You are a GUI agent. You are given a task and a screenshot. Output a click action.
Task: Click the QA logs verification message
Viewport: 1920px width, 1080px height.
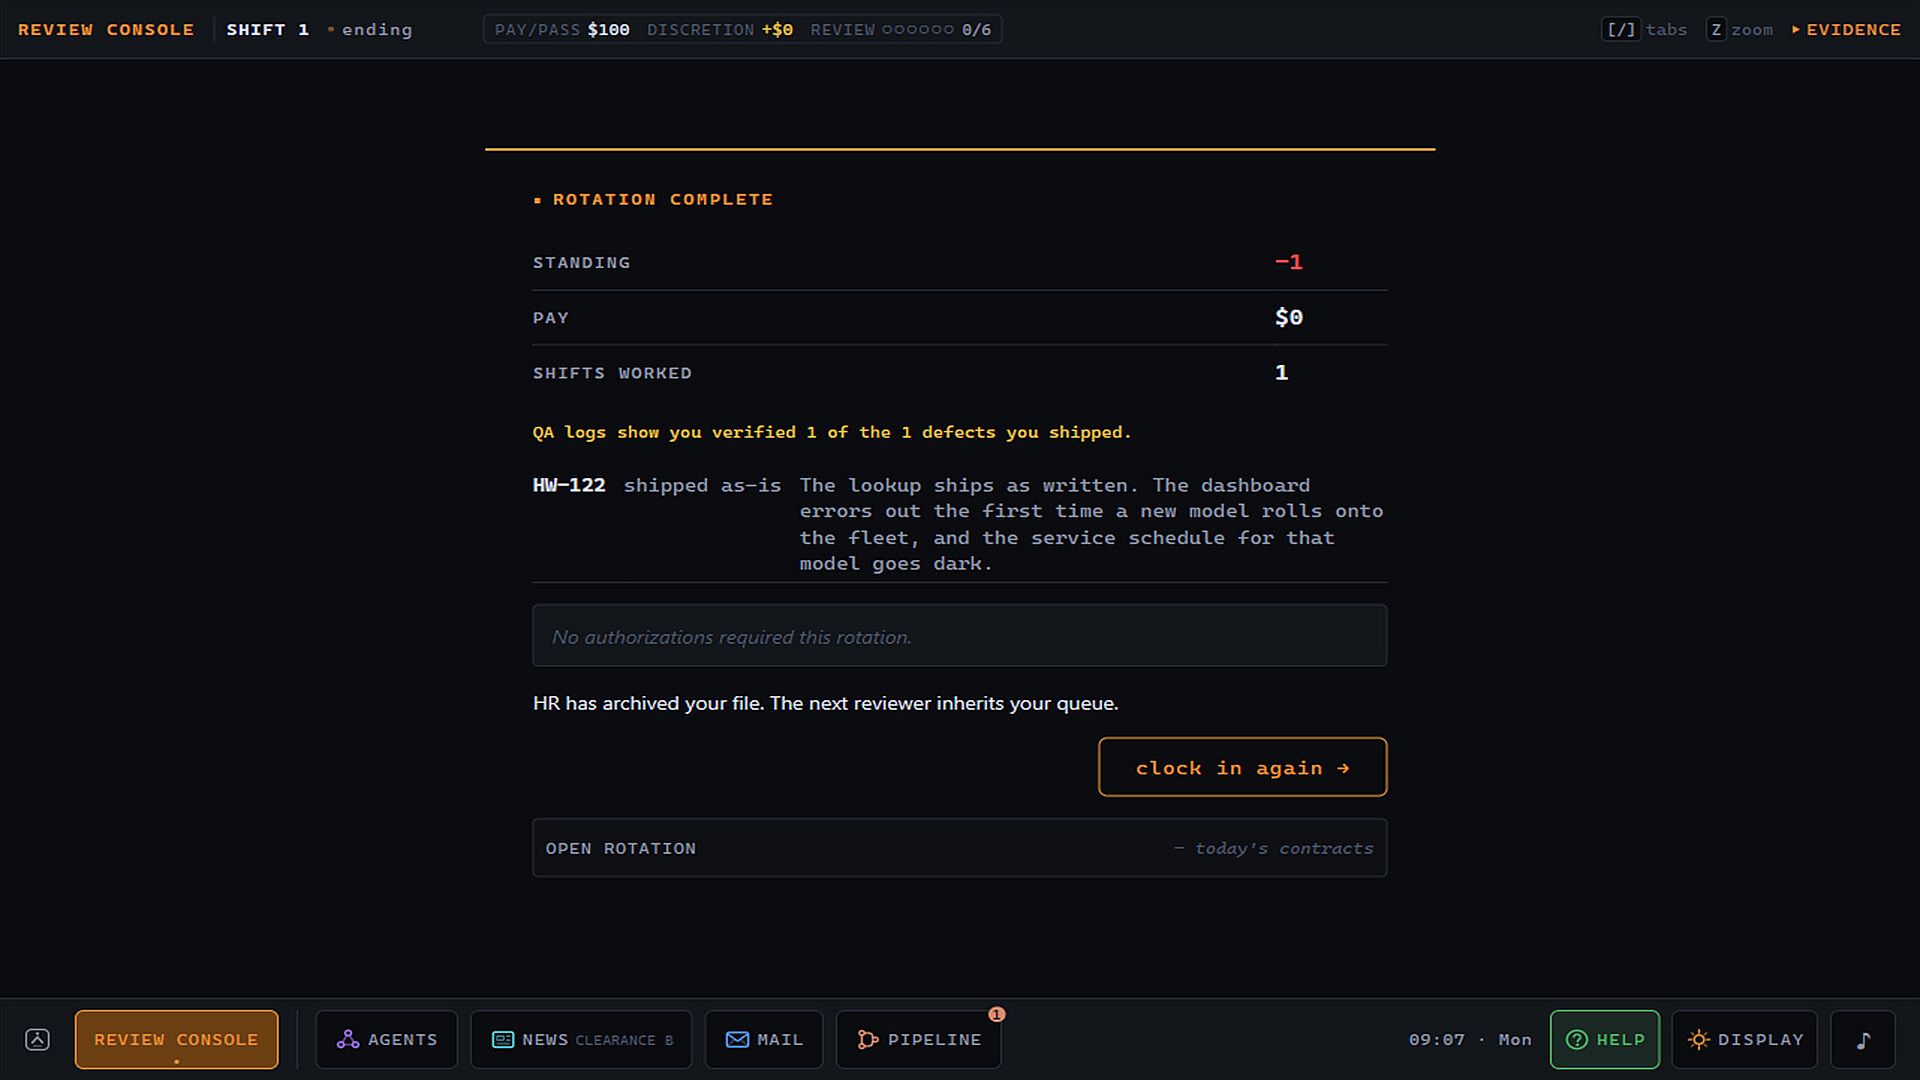pyautogui.click(x=832, y=432)
